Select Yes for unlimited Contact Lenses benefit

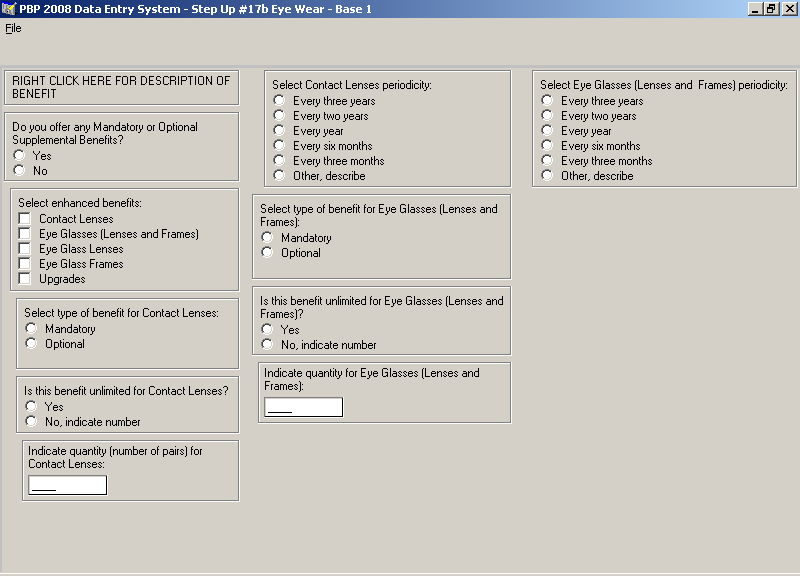tap(31, 406)
